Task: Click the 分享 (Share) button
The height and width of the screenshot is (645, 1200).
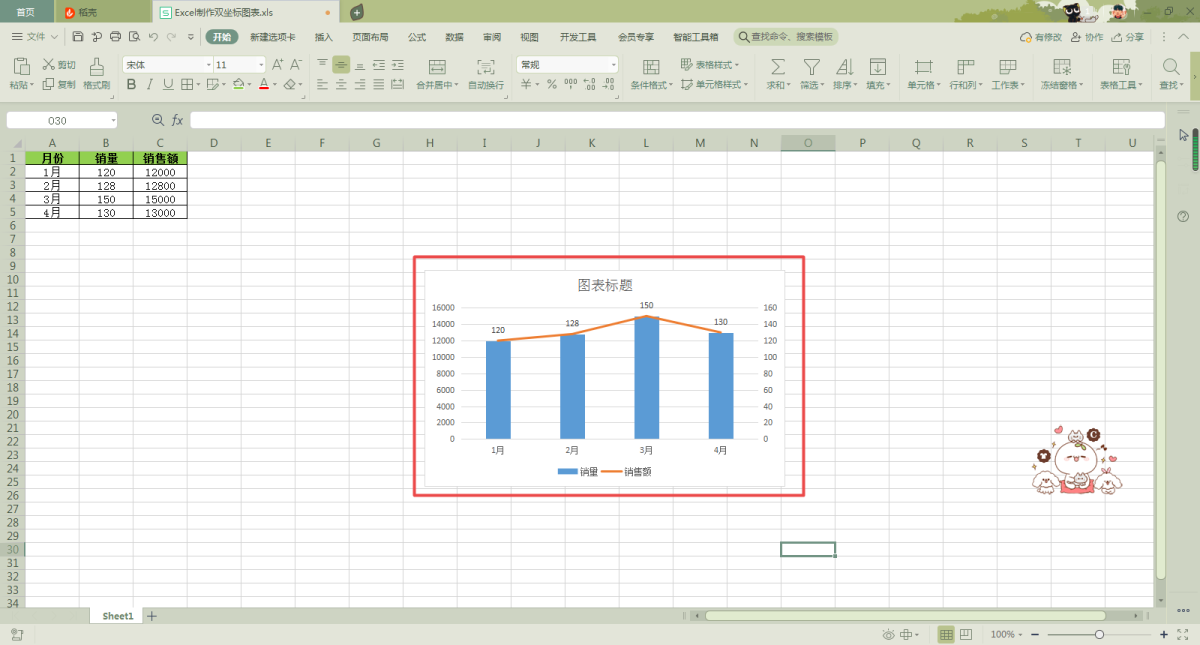Action: pyautogui.click(x=1128, y=37)
